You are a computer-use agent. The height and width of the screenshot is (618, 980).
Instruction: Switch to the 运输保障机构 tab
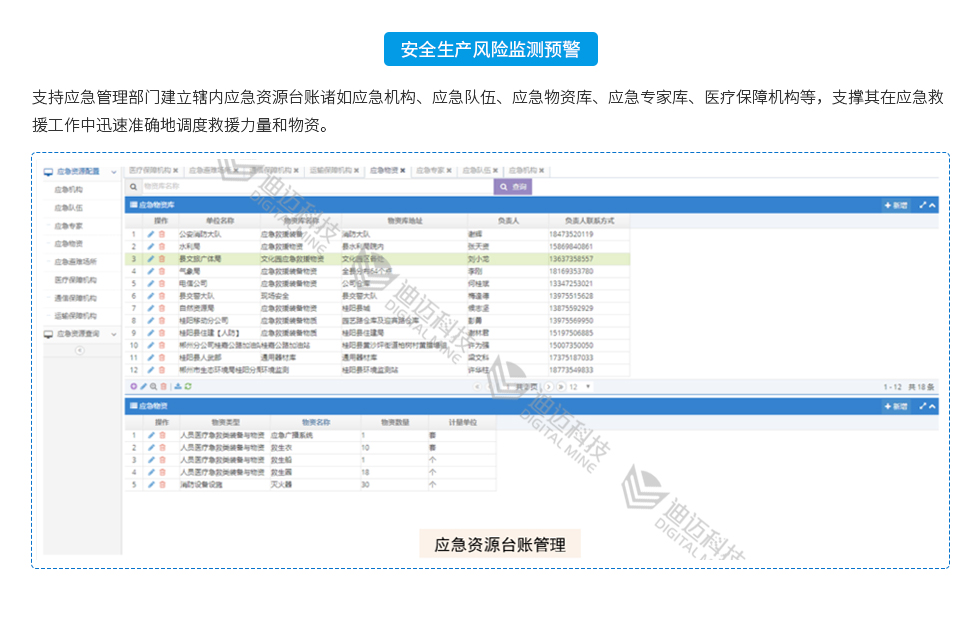point(330,171)
